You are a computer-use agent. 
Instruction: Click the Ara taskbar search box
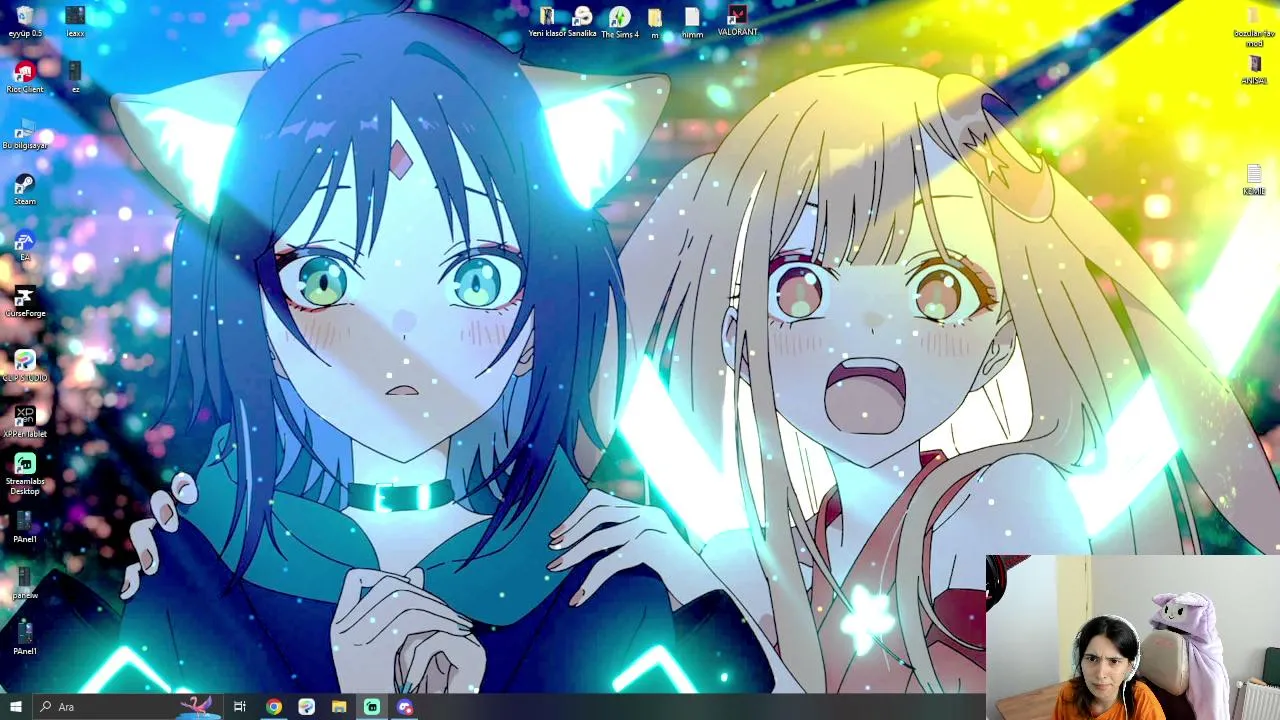pos(128,707)
